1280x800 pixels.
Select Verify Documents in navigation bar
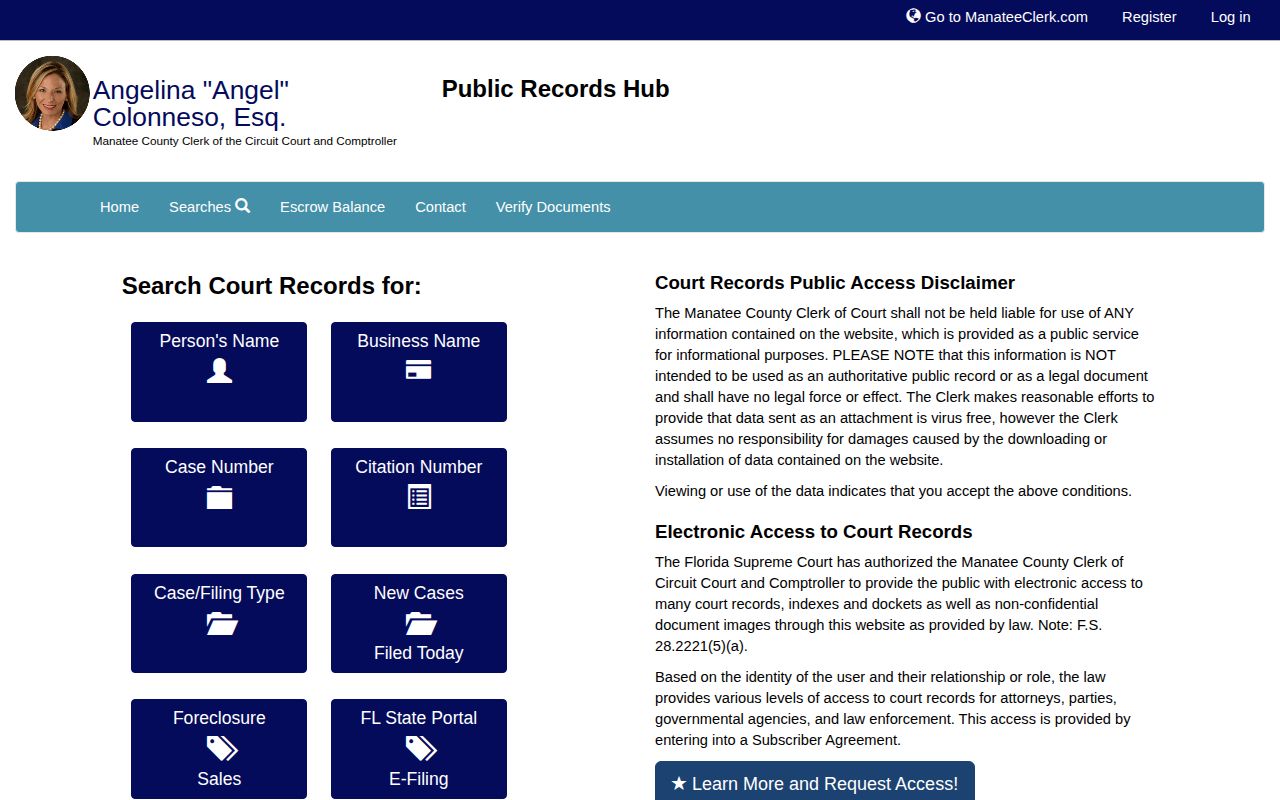[x=553, y=207]
